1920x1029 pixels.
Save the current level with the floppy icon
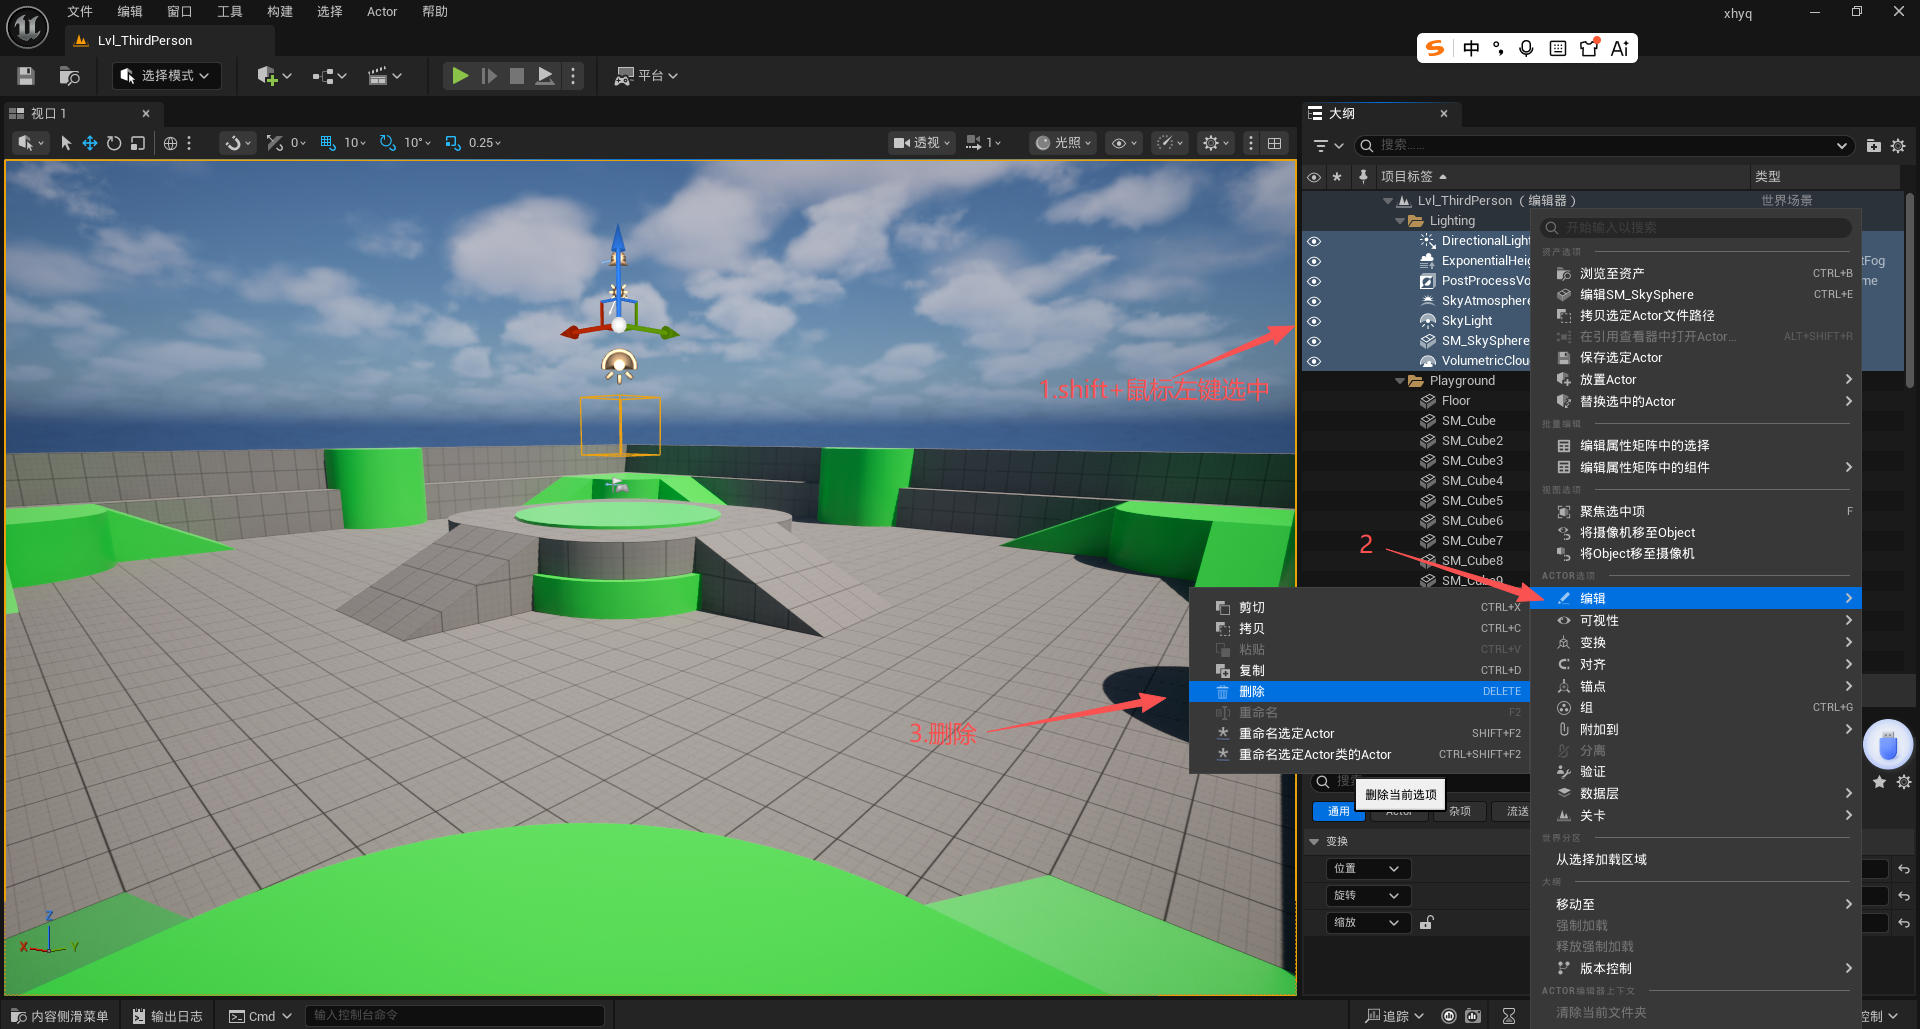pos(26,76)
